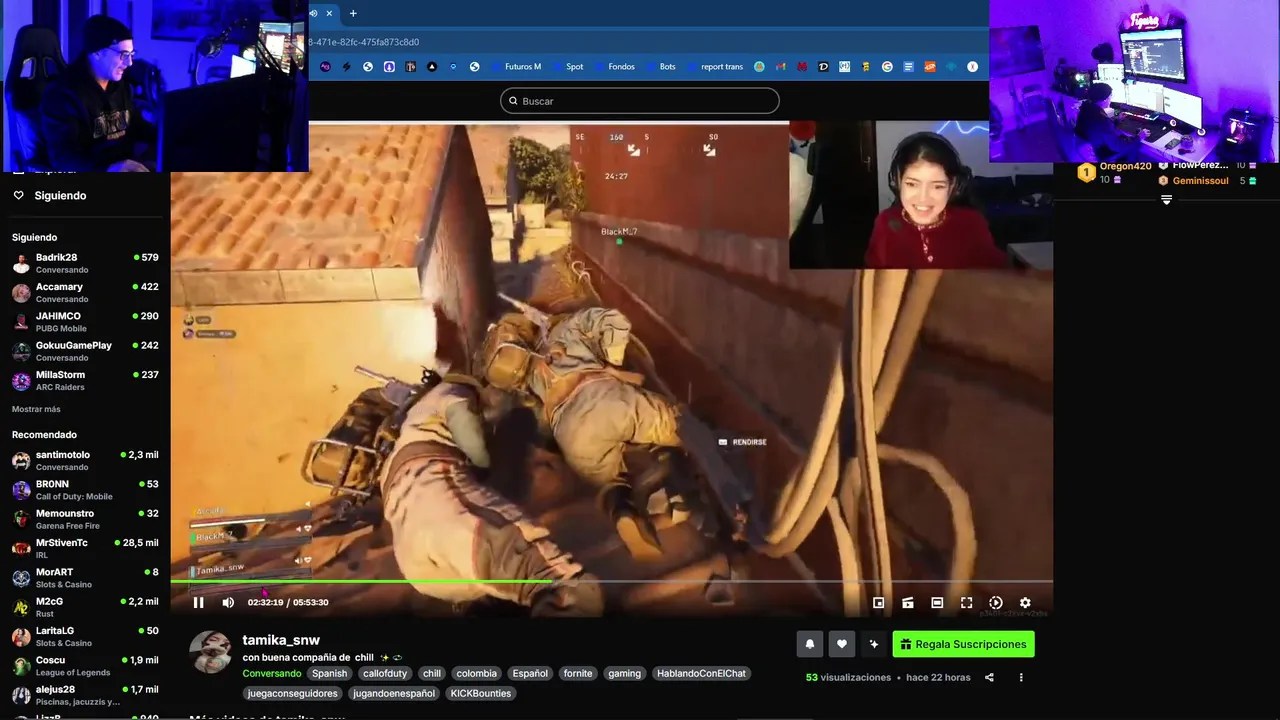Toggle theater mode icon in player
The height and width of the screenshot is (720, 1280).
click(937, 602)
